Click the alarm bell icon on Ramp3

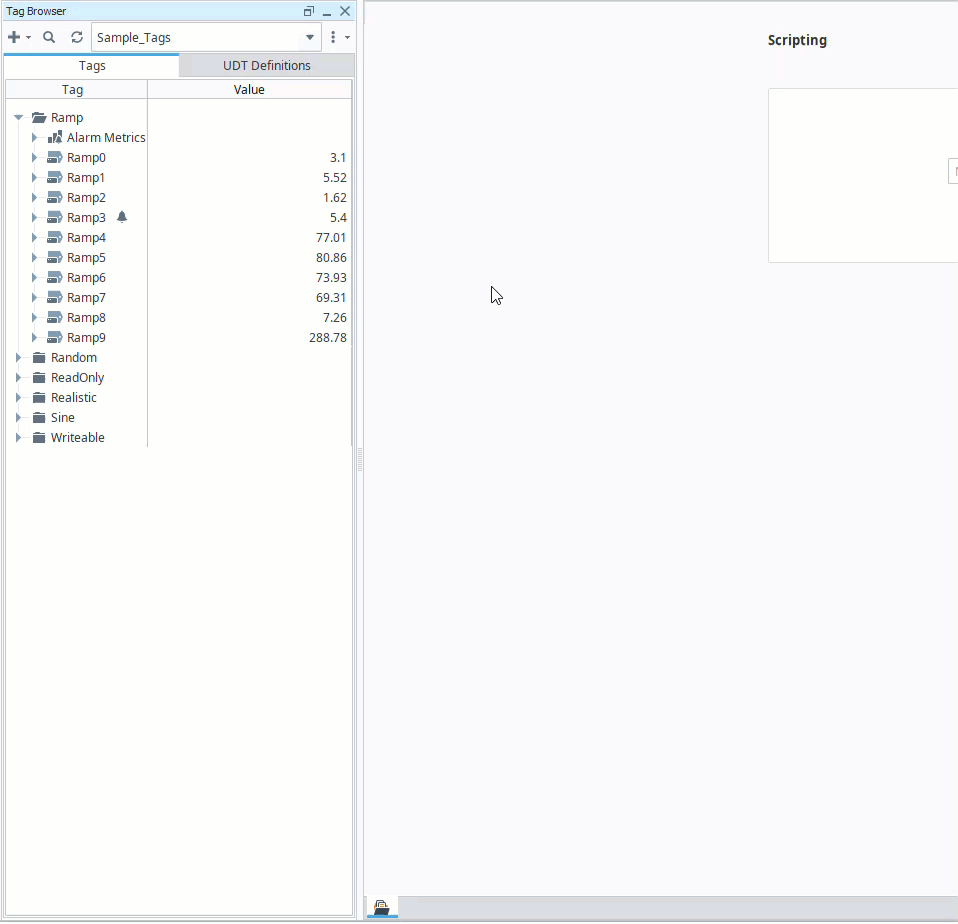pyautogui.click(x=122, y=217)
